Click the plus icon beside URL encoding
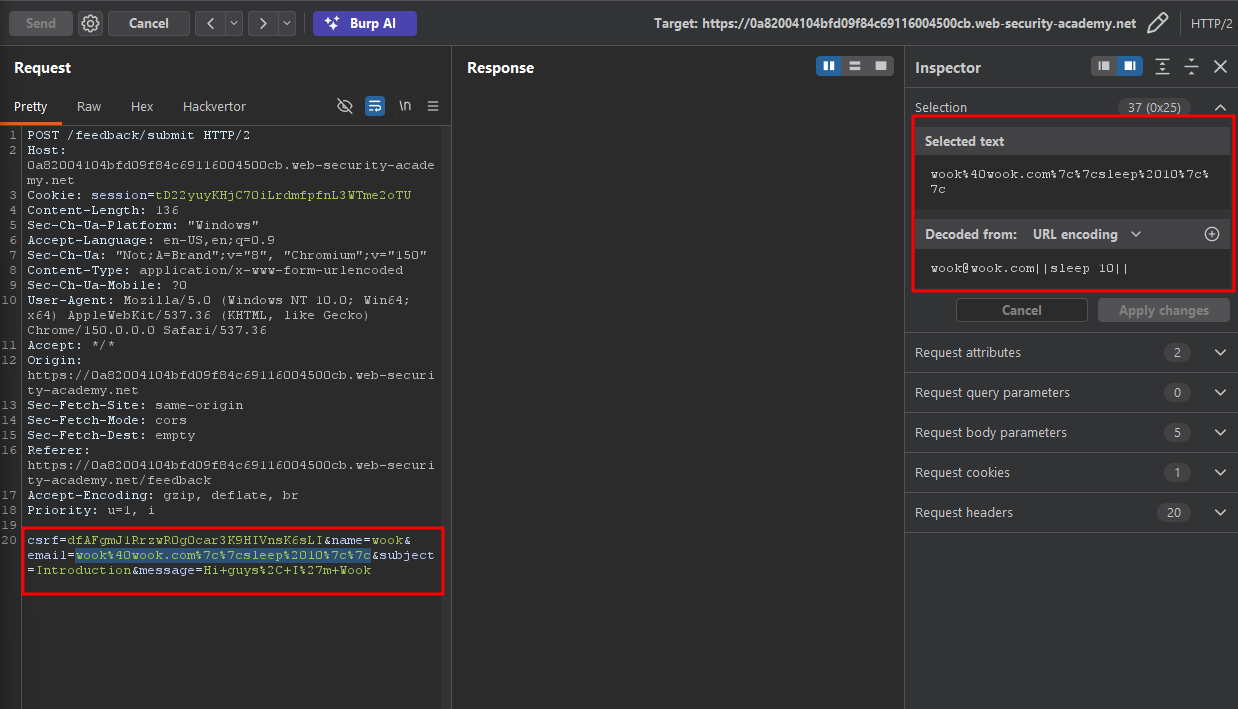 (1212, 234)
